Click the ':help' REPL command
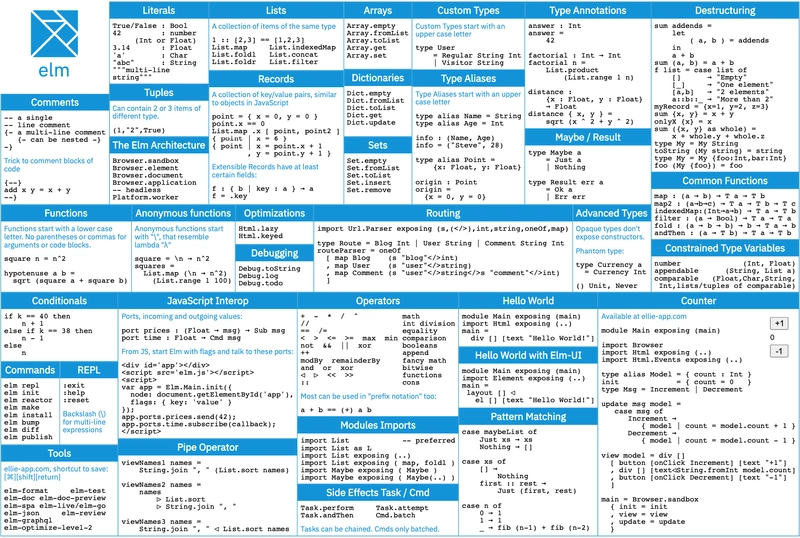 (x=74, y=393)
